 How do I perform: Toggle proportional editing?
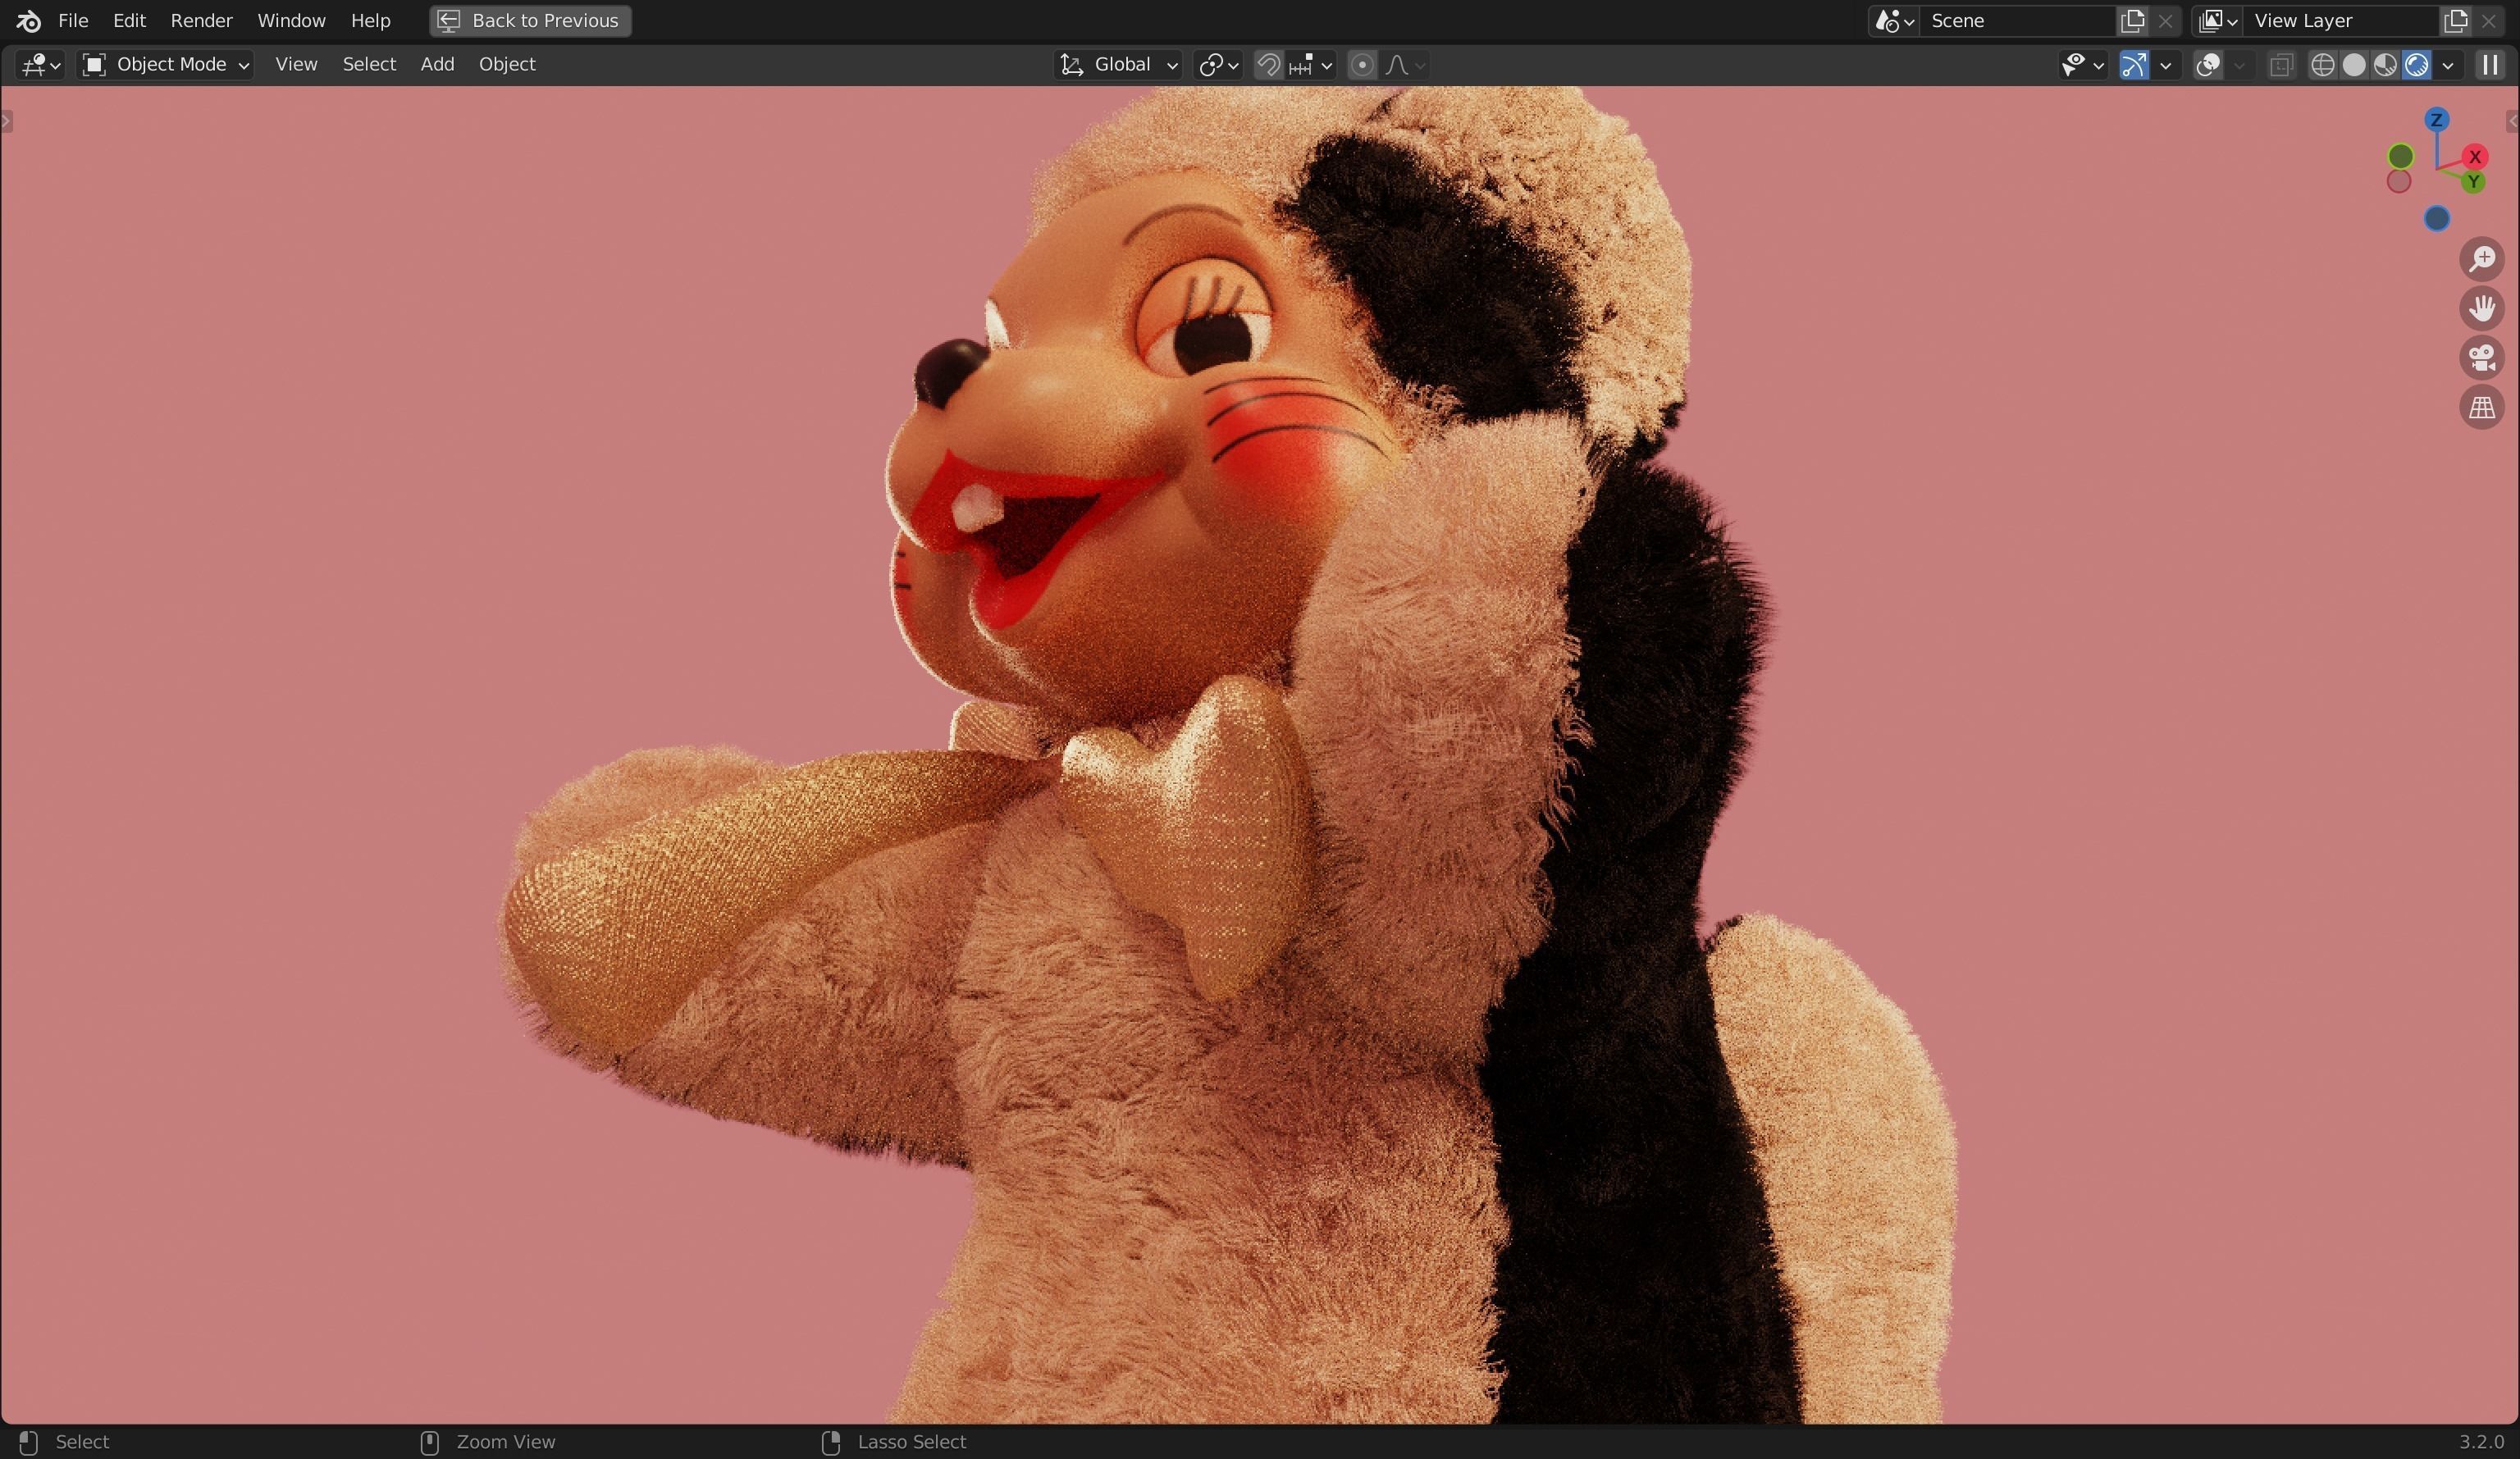click(1361, 64)
